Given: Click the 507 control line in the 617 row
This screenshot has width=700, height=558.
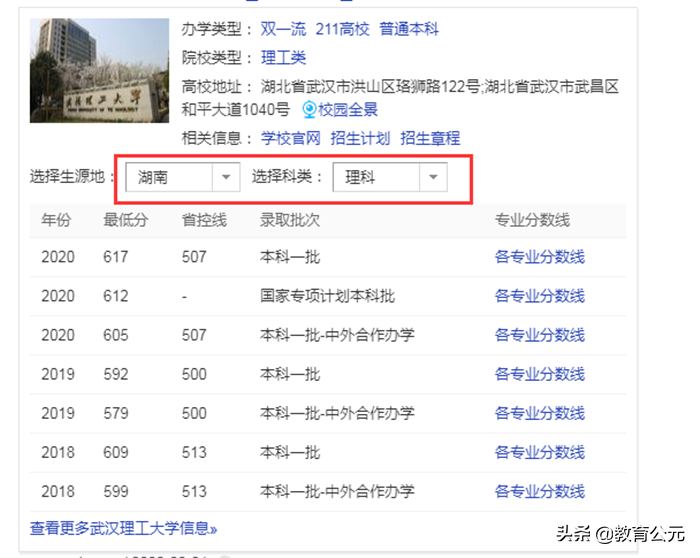Looking at the screenshot, I should click(x=194, y=257).
